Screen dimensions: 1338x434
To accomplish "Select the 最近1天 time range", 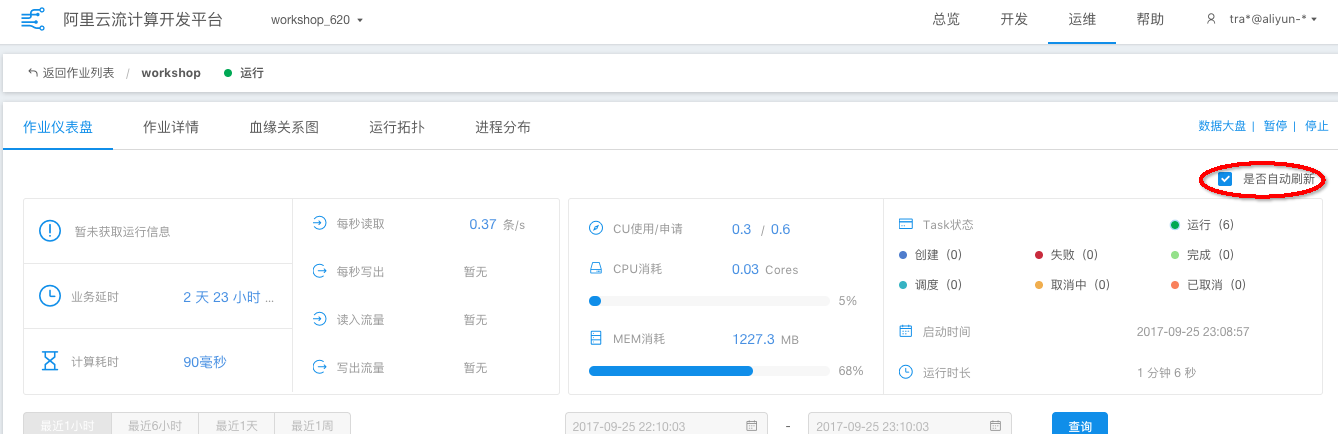I will (237, 424).
